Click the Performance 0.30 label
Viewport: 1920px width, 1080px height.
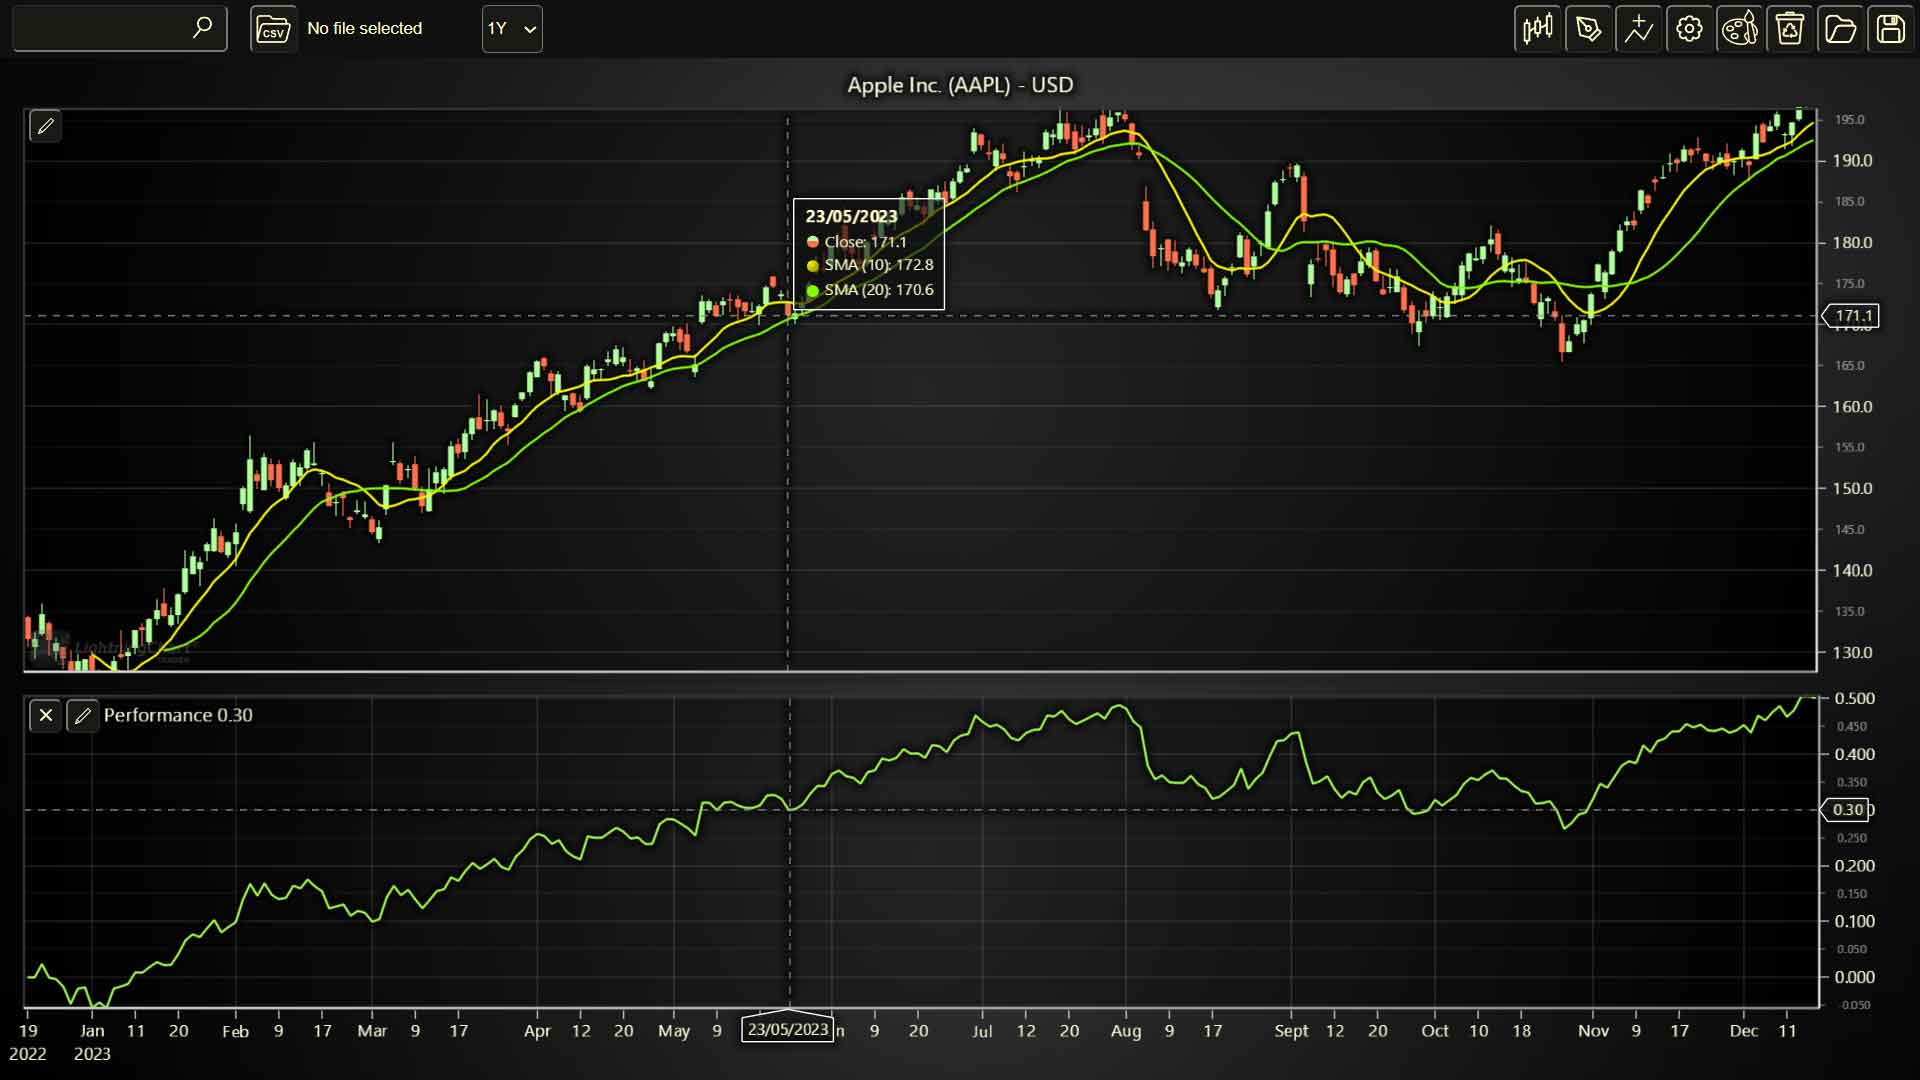178,715
